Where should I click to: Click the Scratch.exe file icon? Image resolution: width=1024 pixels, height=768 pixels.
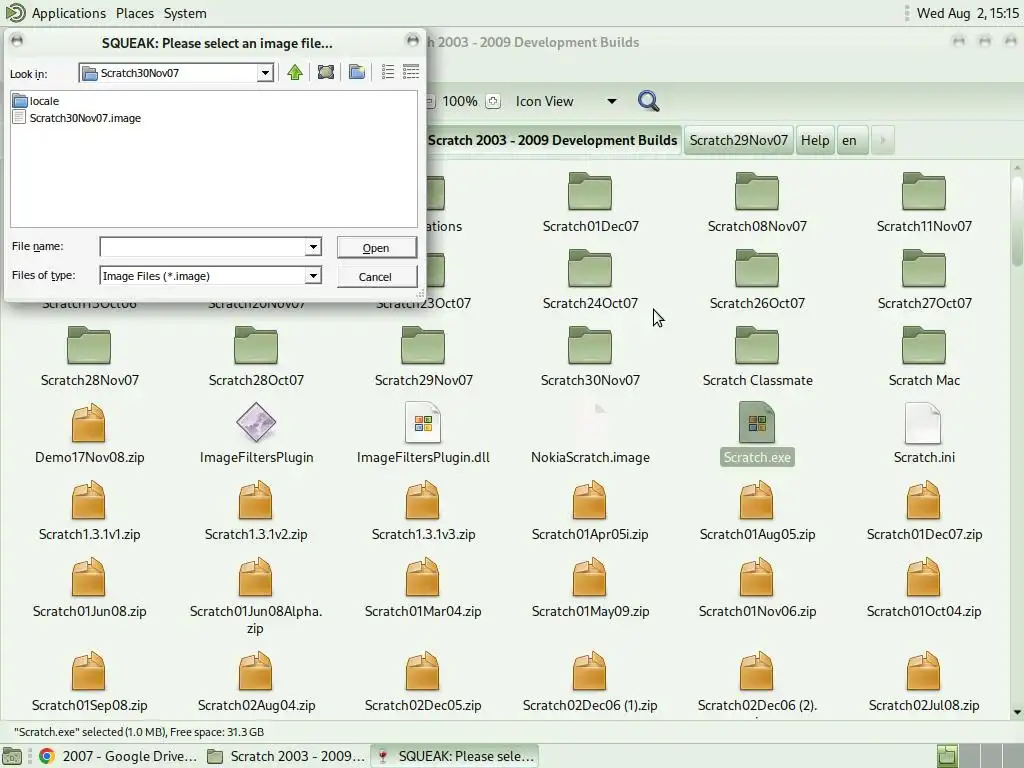757,423
